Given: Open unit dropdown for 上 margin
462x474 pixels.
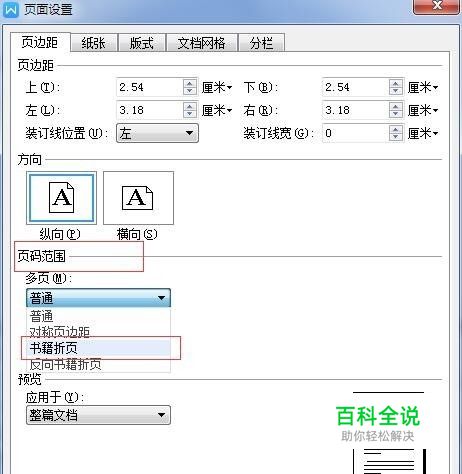Looking at the screenshot, I should pyautogui.click(x=217, y=88).
